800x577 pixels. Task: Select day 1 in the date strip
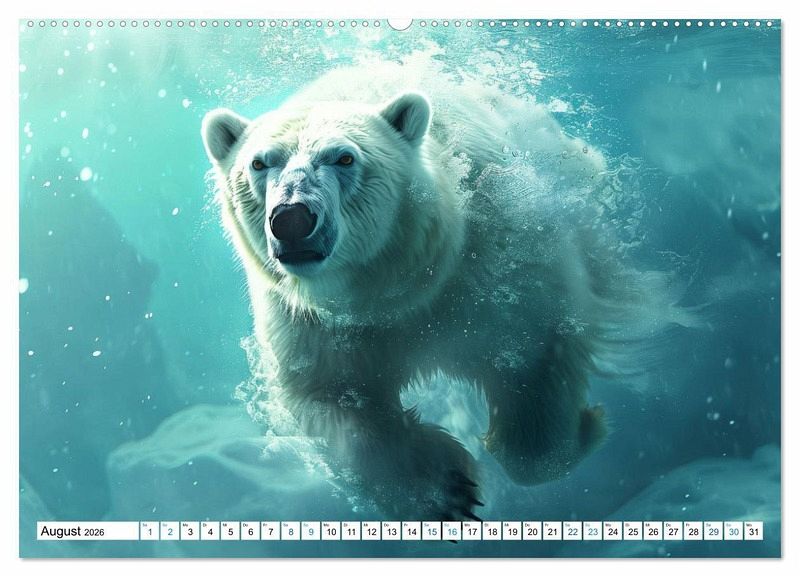[149, 531]
